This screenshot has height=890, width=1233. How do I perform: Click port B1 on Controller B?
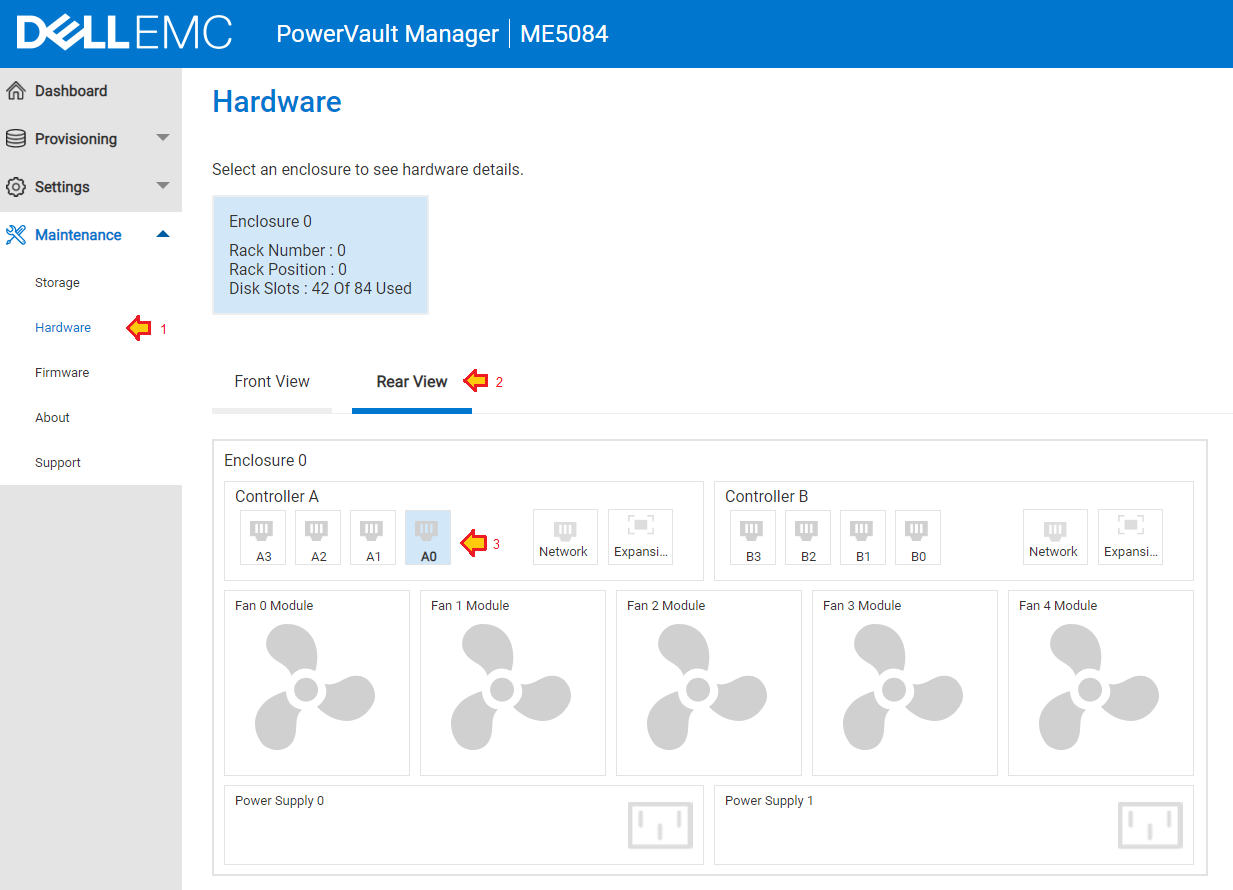862,536
